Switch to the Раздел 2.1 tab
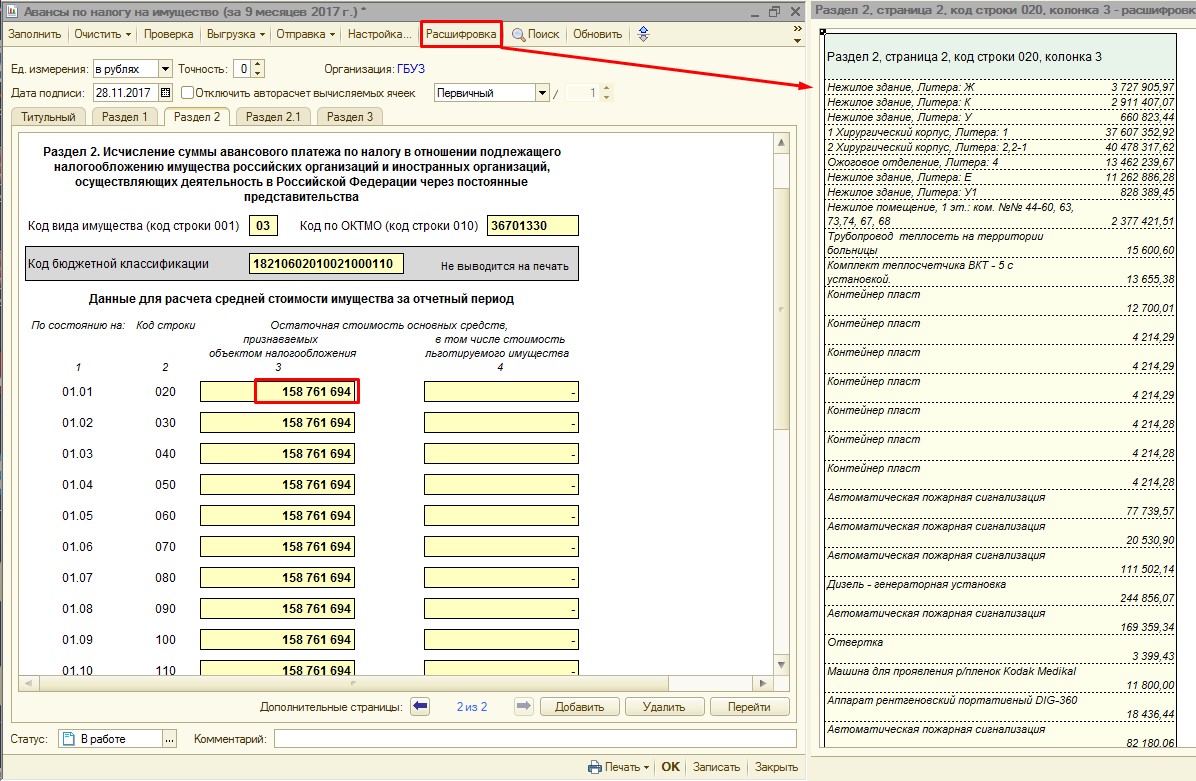Viewport: 1196px width, 781px height. 272,117
